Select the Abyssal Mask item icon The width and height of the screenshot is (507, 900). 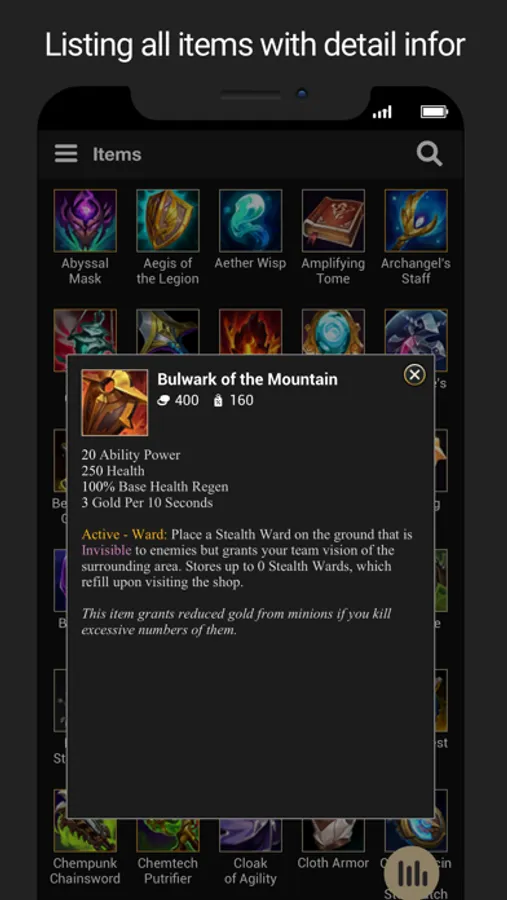pos(85,220)
